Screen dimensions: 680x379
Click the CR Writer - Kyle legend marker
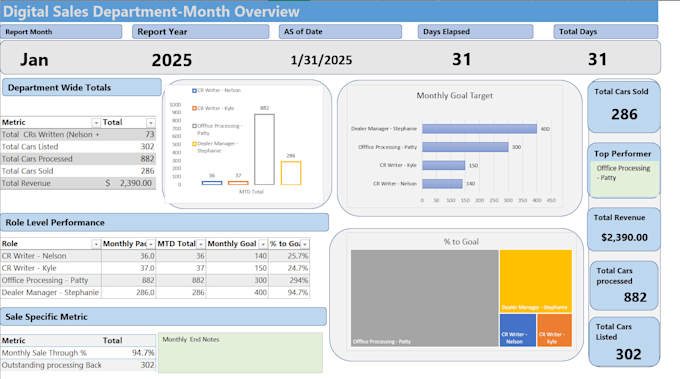(x=194, y=108)
